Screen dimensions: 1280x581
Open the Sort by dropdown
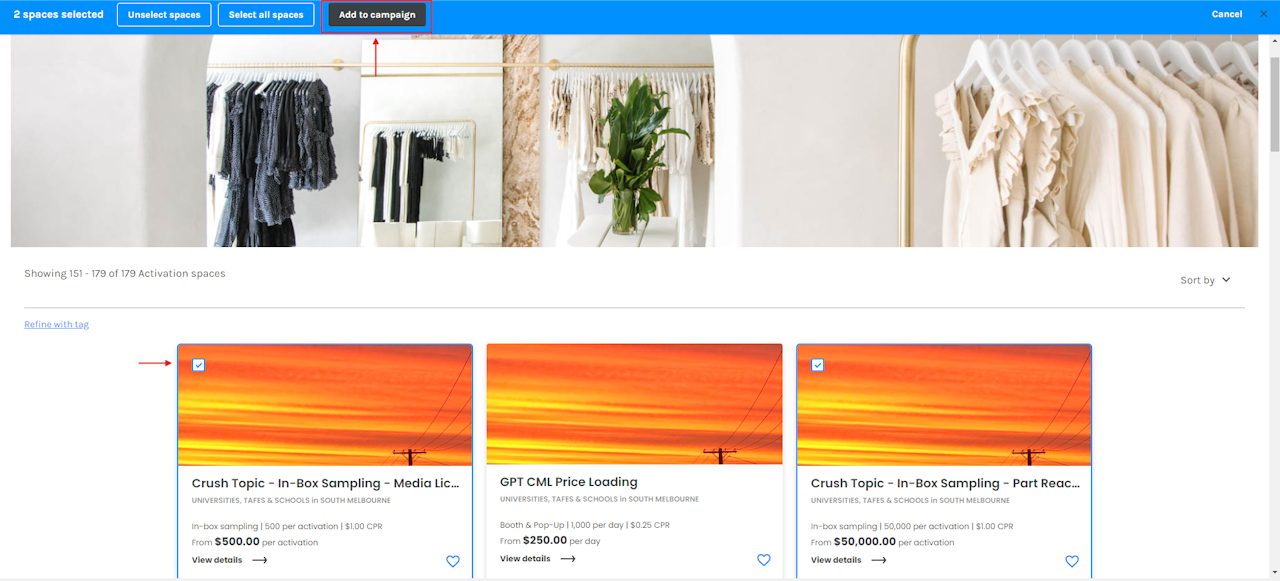tap(1205, 280)
